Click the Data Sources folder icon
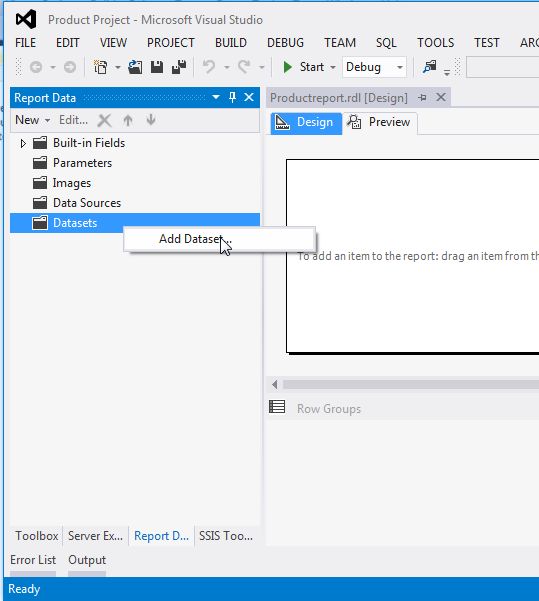This screenshot has width=539, height=601. click(x=40, y=203)
